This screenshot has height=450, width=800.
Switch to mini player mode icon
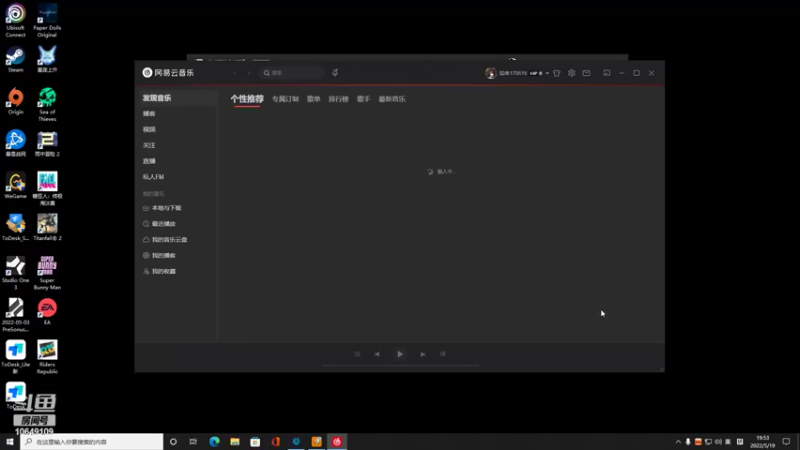607,73
